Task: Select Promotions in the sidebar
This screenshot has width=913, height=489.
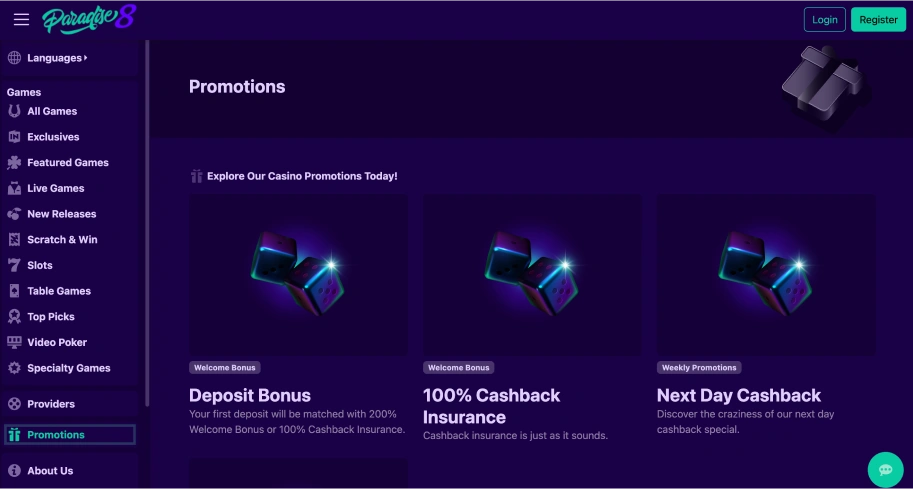Action: pos(56,435)
